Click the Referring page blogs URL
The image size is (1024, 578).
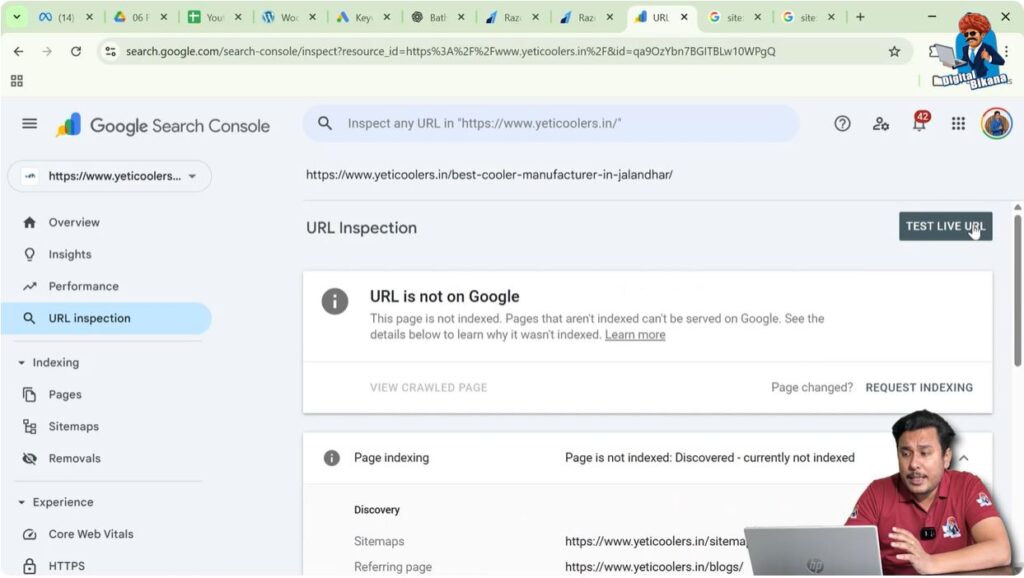pyautogui.click(x=654, y=567)
